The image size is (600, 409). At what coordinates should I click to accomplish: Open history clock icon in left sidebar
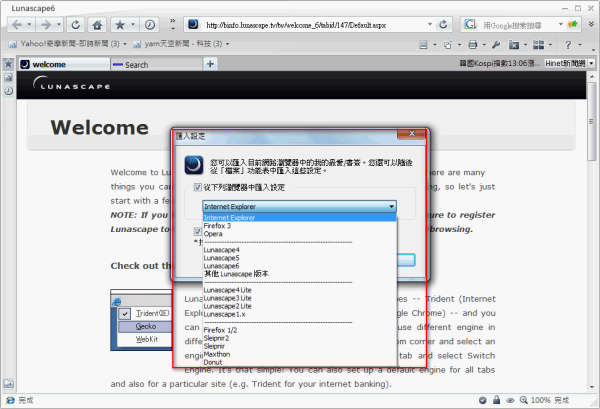click(8, 91)
